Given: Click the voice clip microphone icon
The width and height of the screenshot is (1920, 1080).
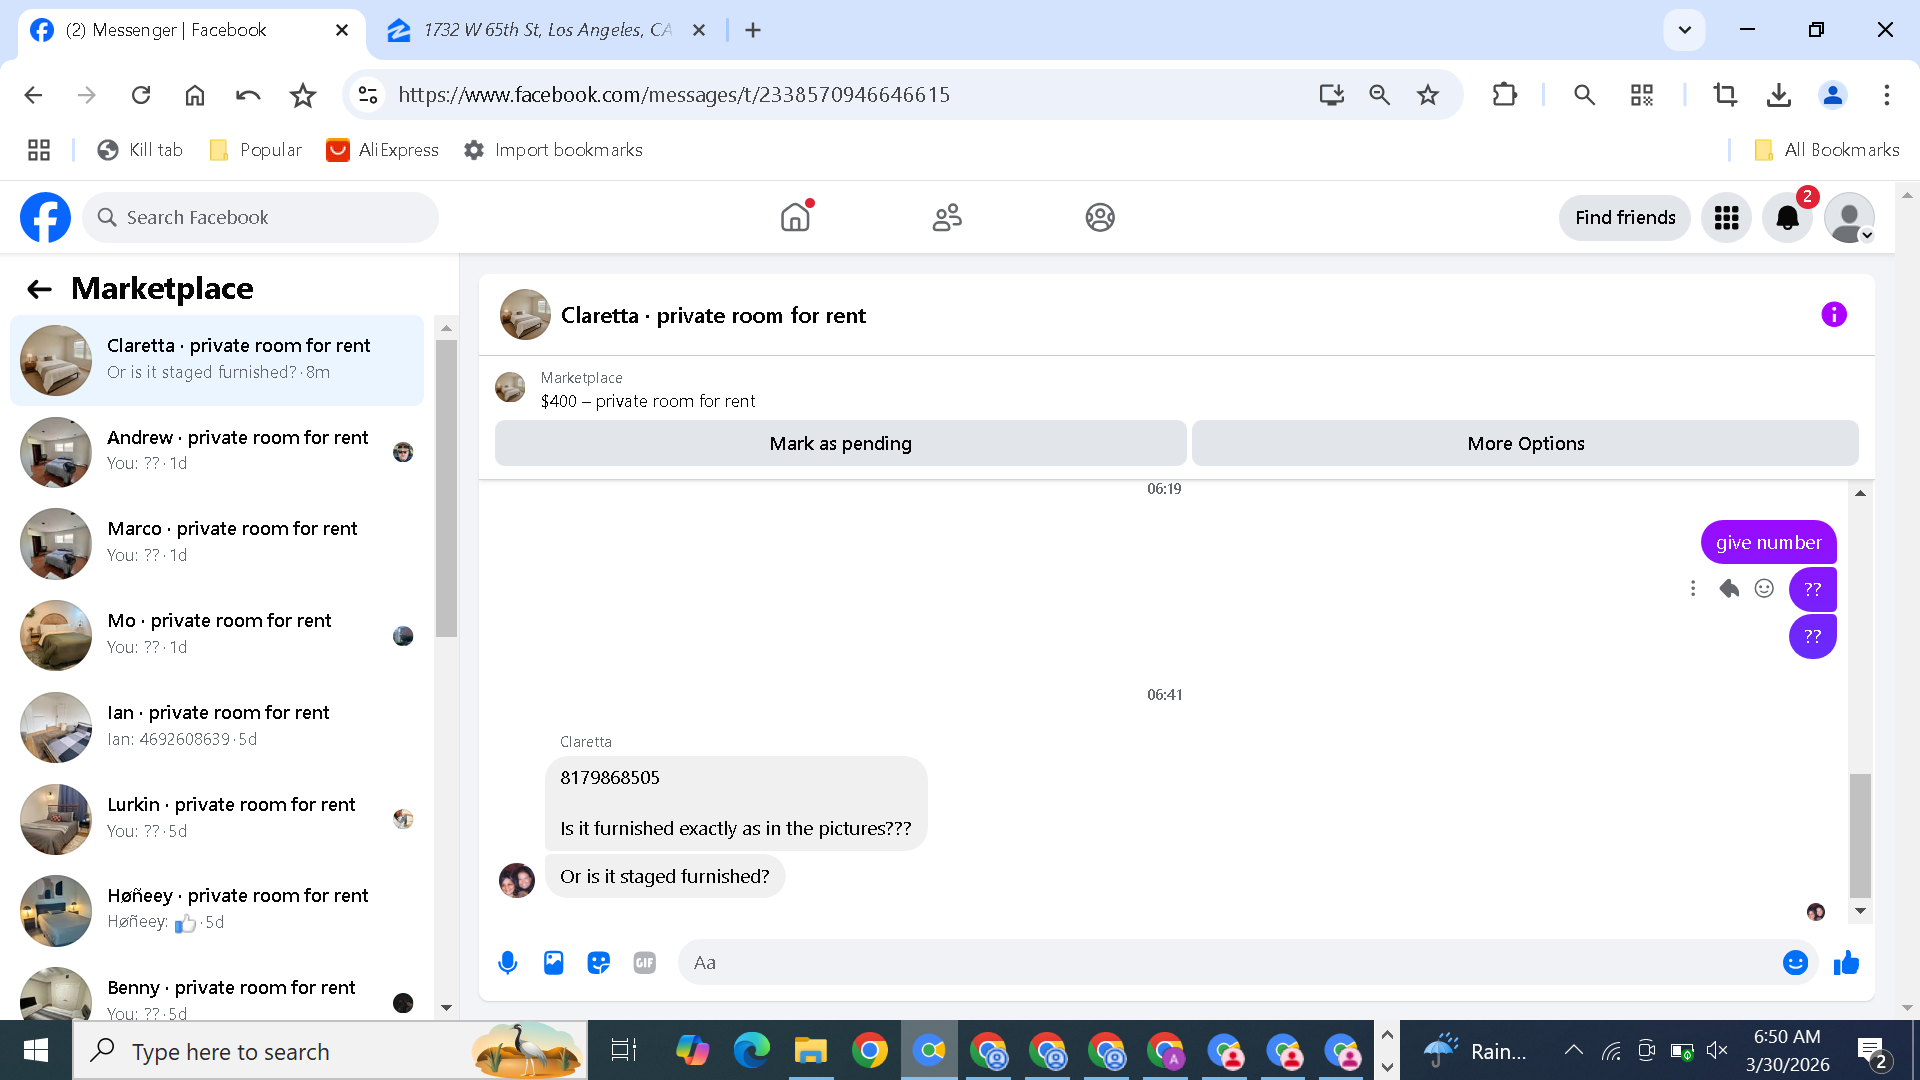Looking at the screenshot, I should (x=508, y=962).
